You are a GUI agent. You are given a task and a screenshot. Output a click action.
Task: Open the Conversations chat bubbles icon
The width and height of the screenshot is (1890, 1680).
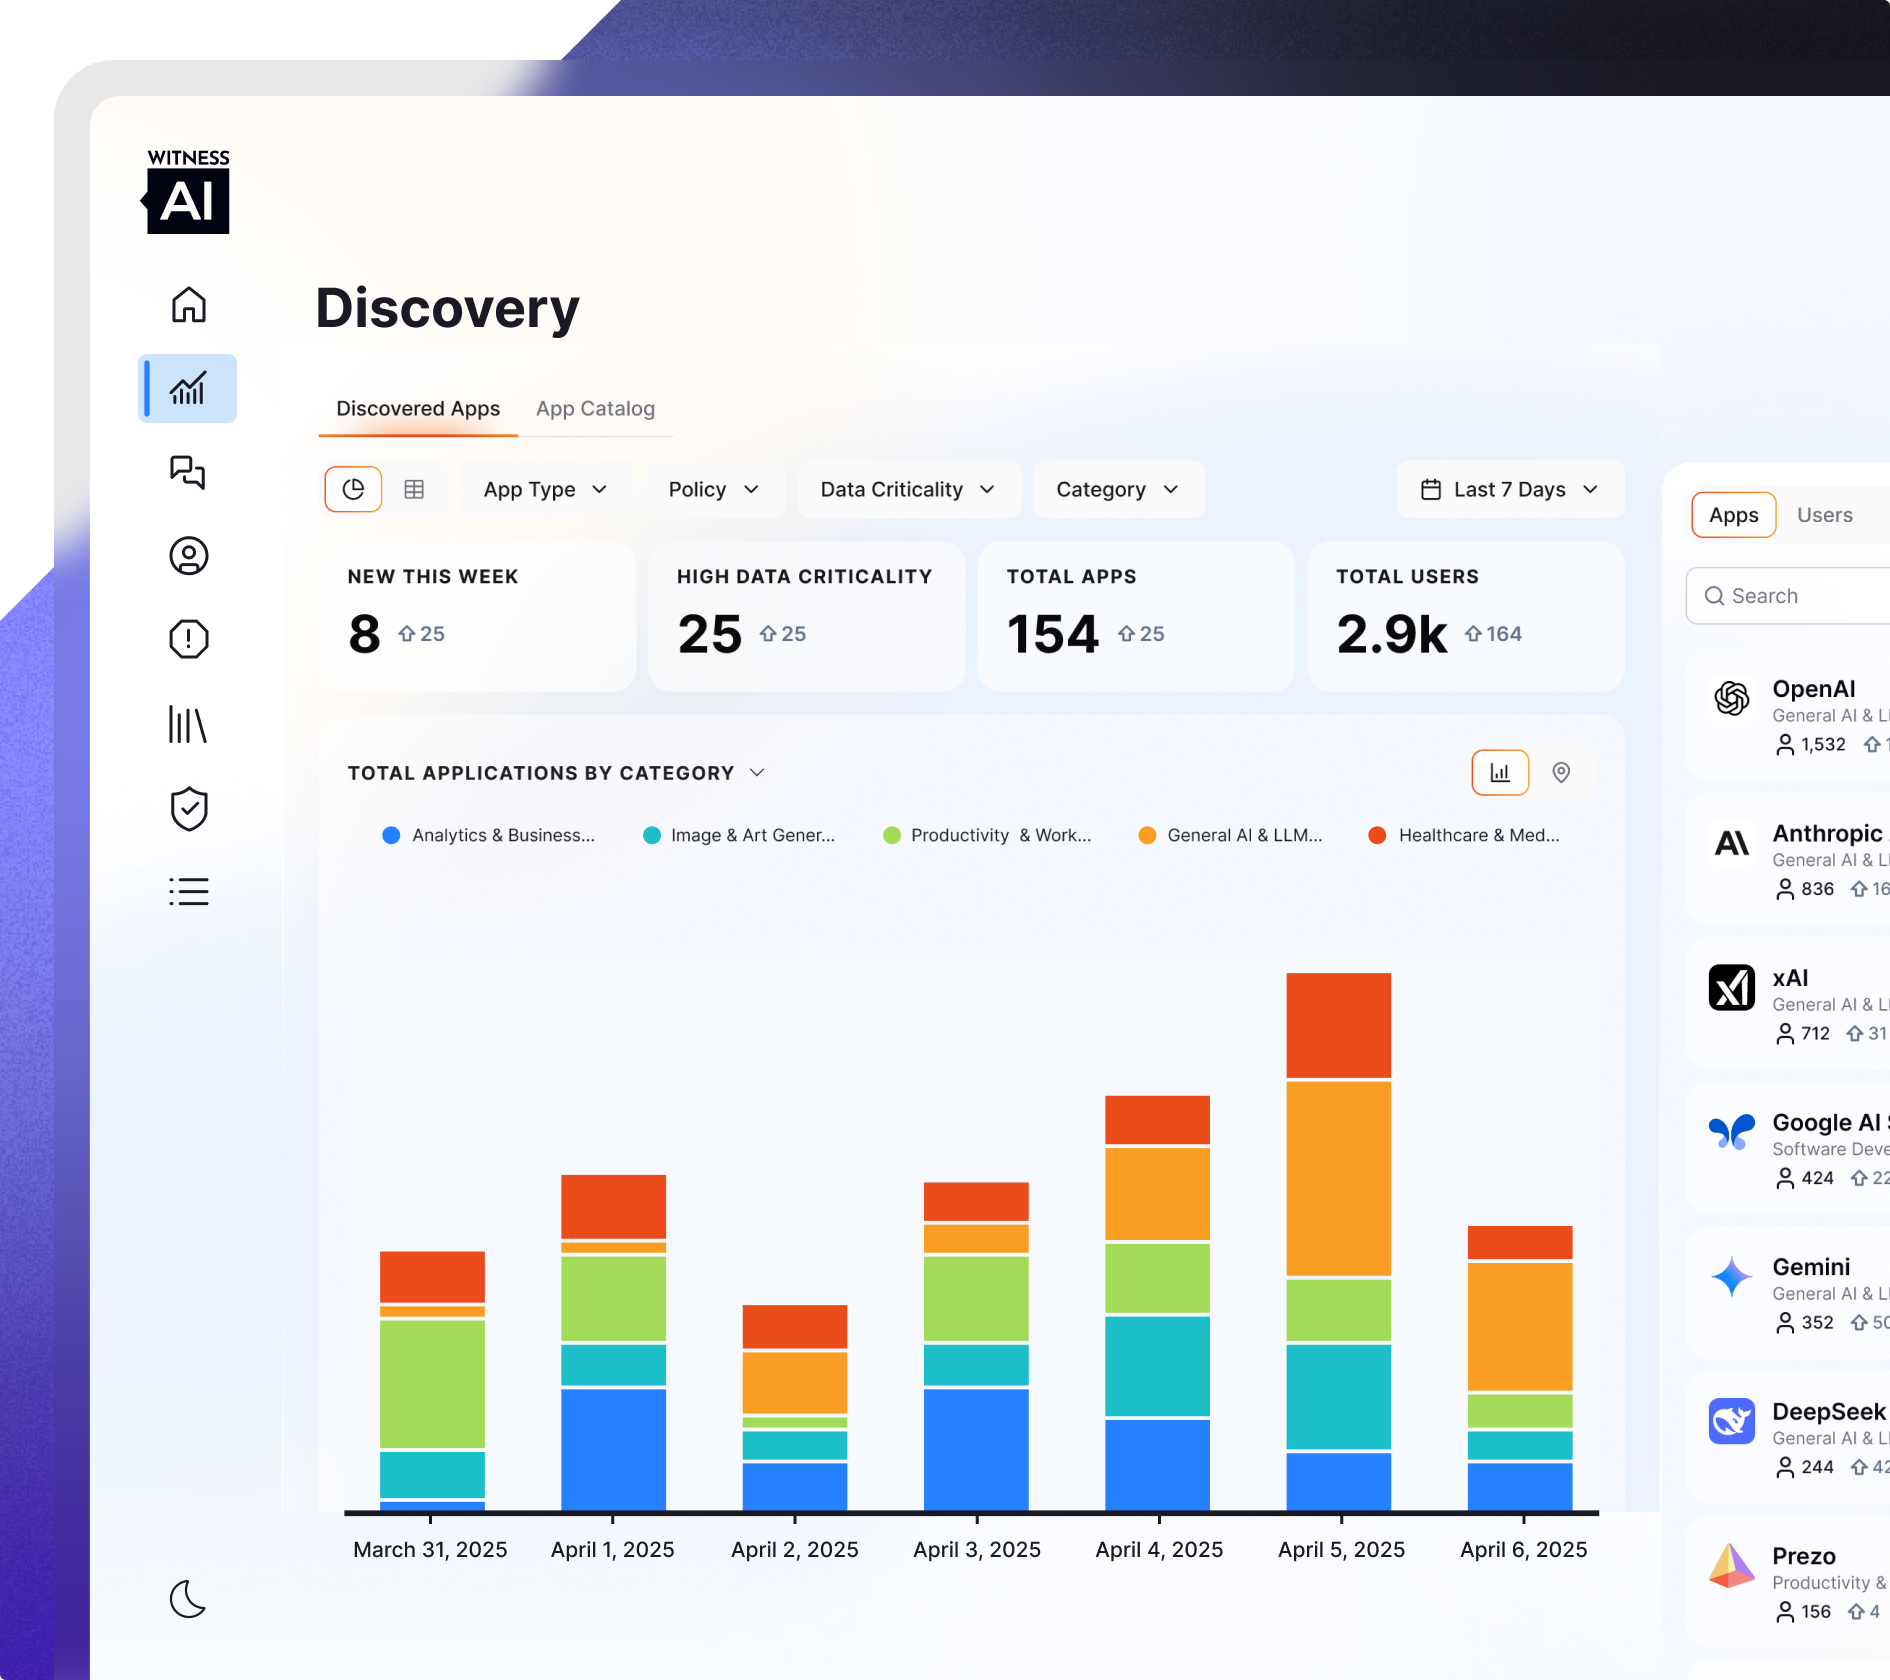pyautogui.click(x=188, y=472)
